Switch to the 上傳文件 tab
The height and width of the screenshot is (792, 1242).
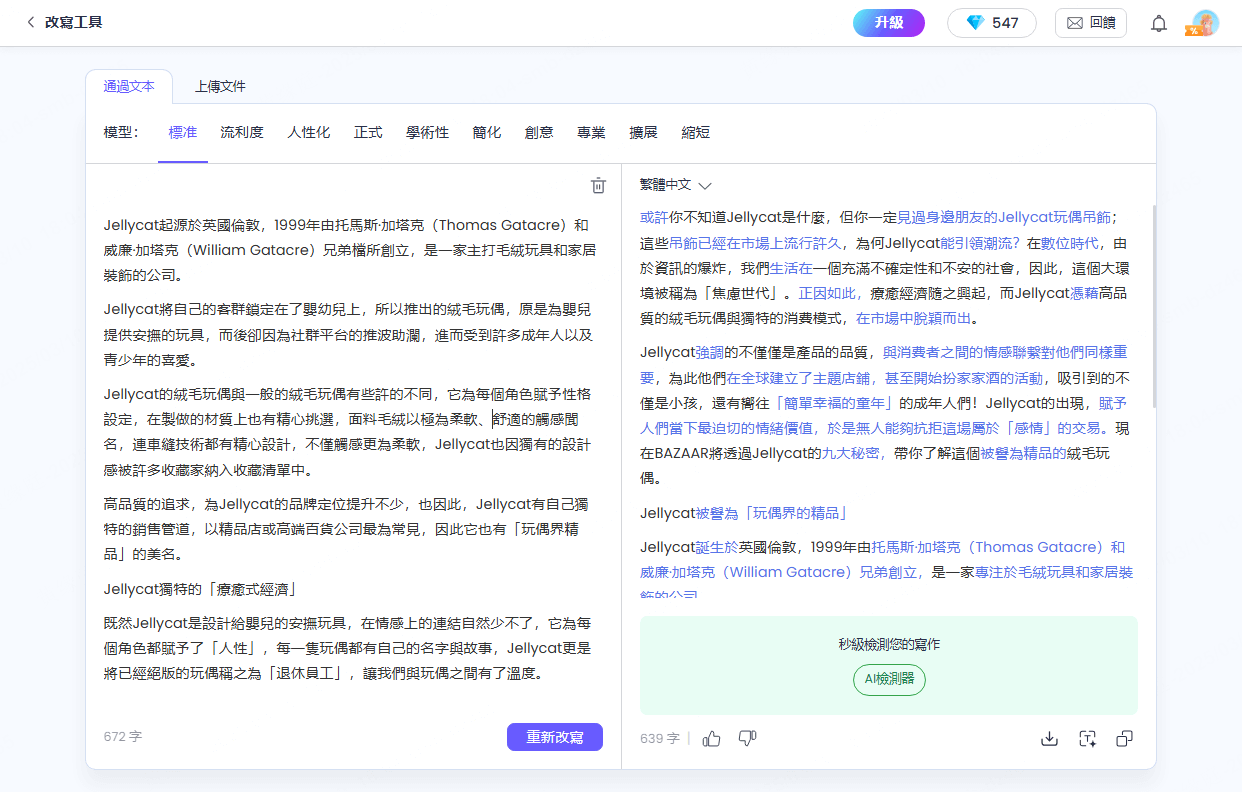click(x=220, y=86)
